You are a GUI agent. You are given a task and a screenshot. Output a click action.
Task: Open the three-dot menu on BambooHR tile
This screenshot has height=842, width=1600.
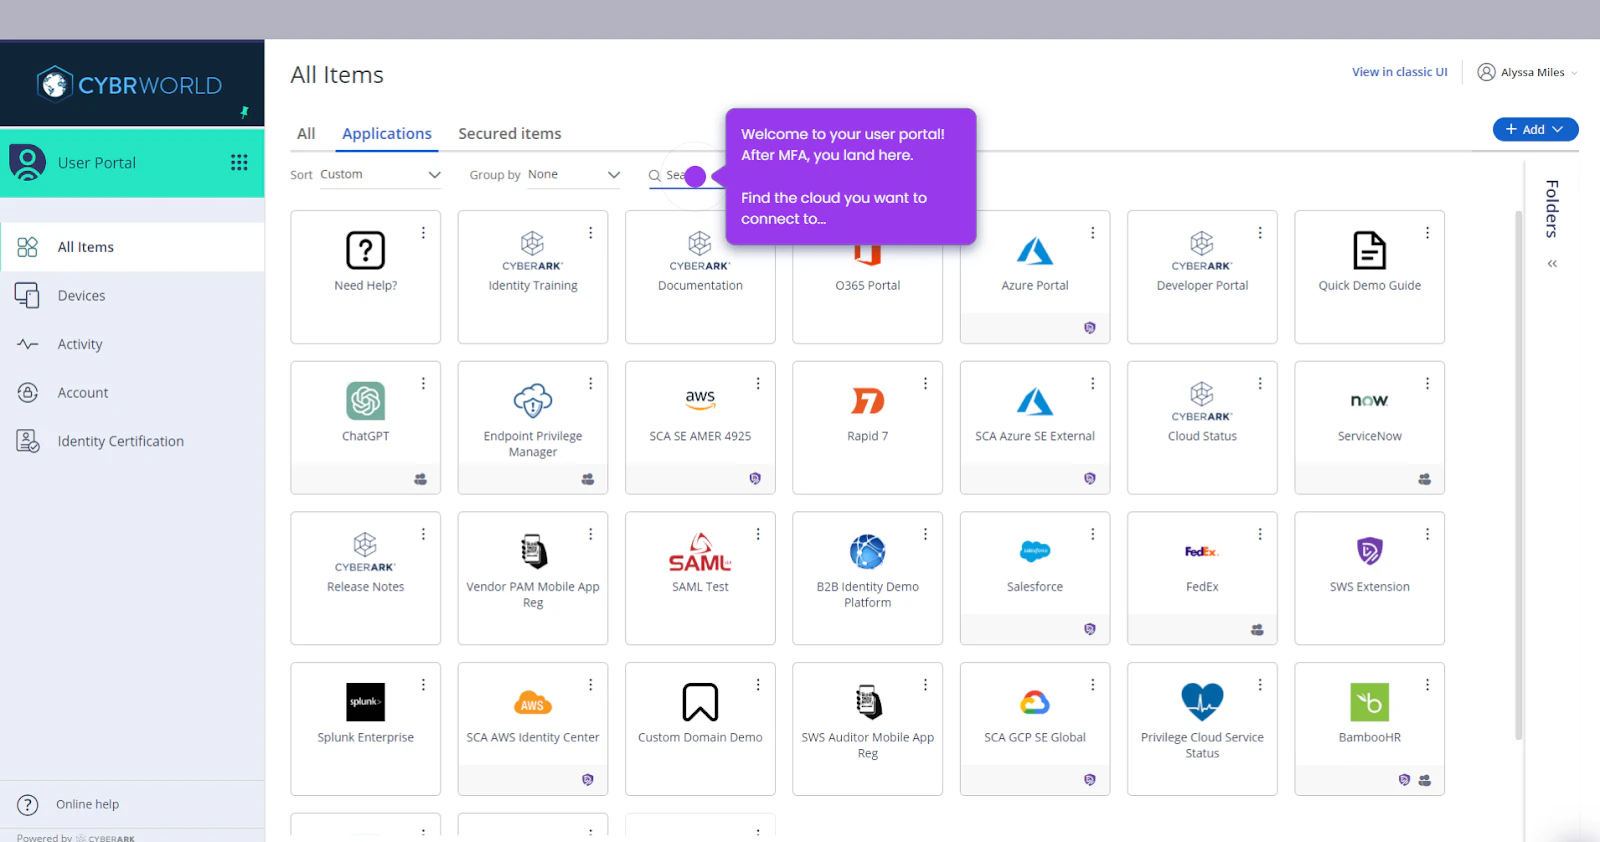pos(1427,685)
